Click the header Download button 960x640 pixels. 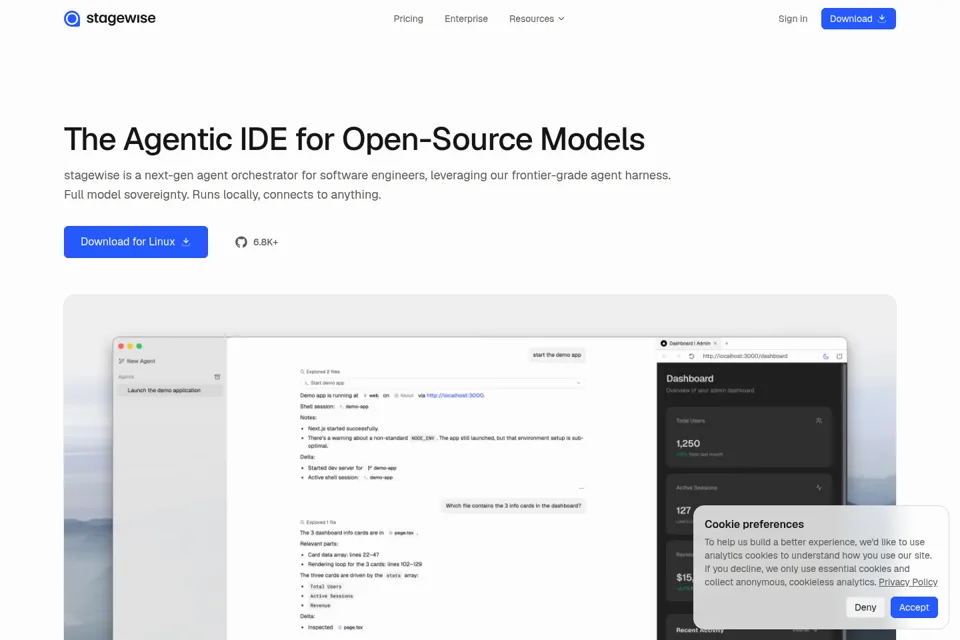pos(858,19)
